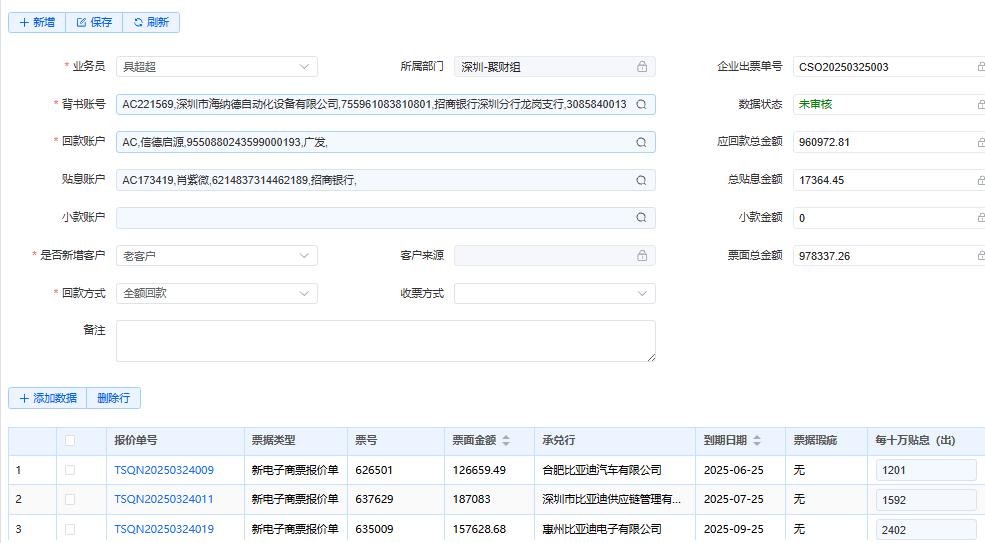Viewport: 985px width, 543px height.
Task: Click lock icon in 小款金额 field
Action: [981, 217]
